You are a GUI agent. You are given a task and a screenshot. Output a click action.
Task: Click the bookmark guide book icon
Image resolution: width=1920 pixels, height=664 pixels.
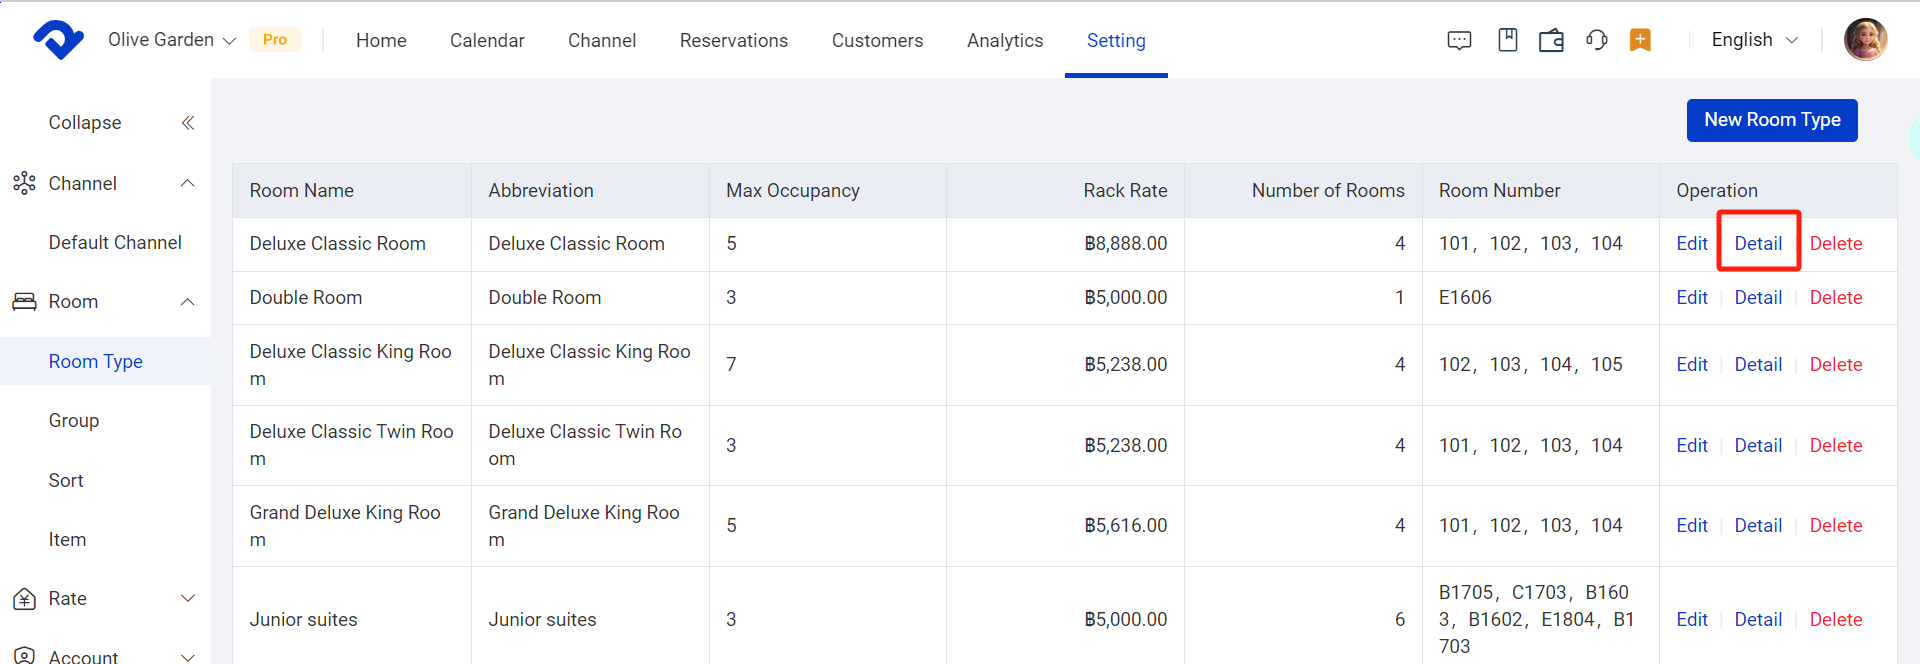(x=1507, y=40)
